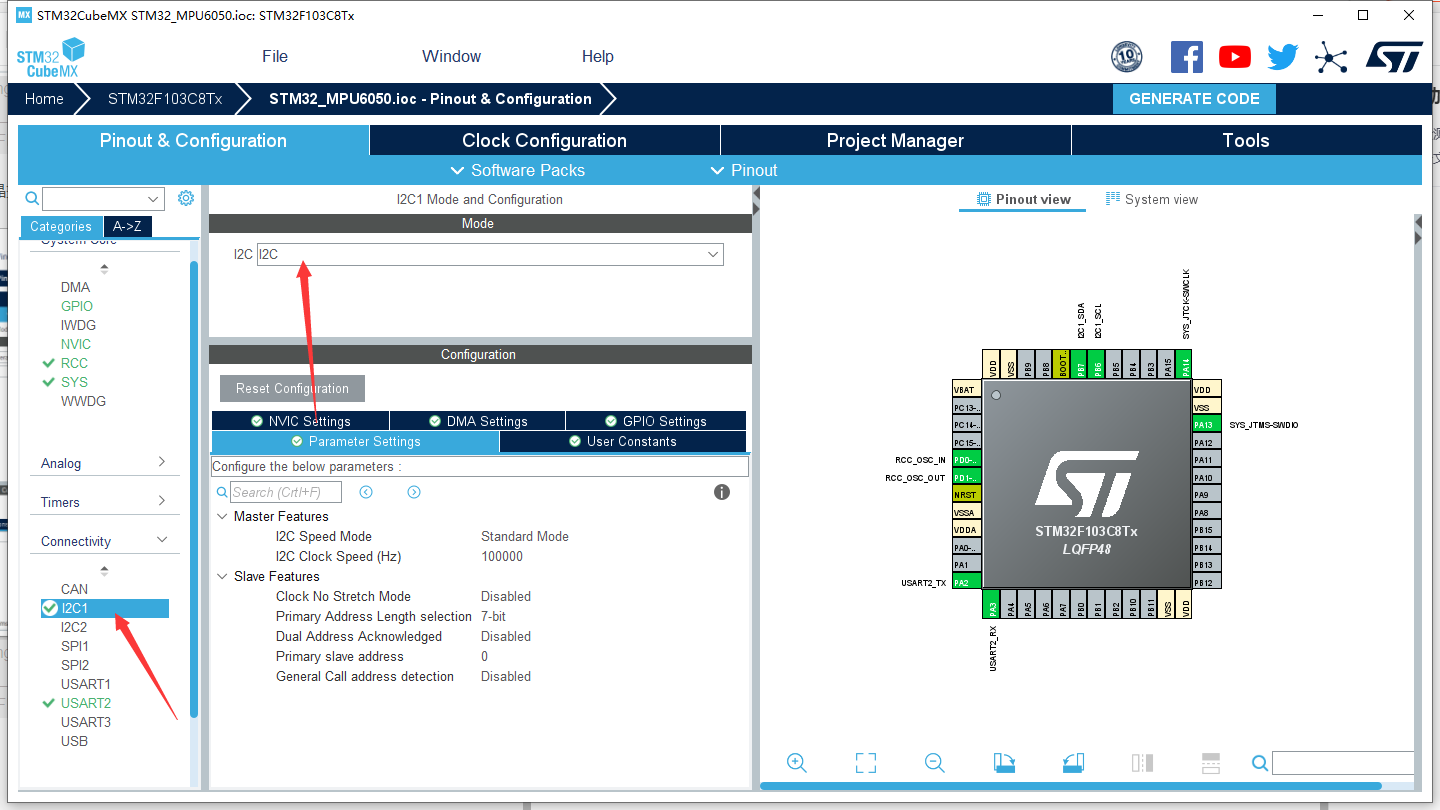Select GPIO under System Core
Viewport: 1440px width, 810px height.
77,306
